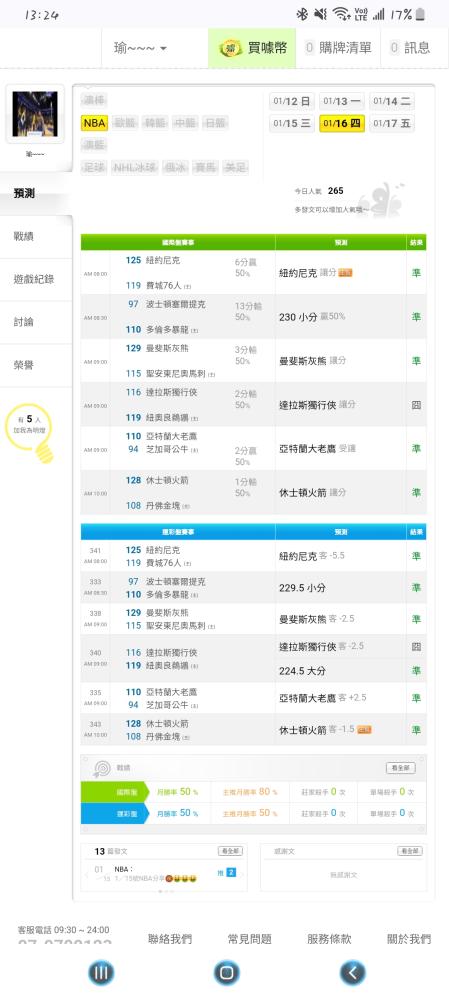Select date 01/17 五
The width and height of the screenshot is (449, 1000).
click(x=392, y=123)
